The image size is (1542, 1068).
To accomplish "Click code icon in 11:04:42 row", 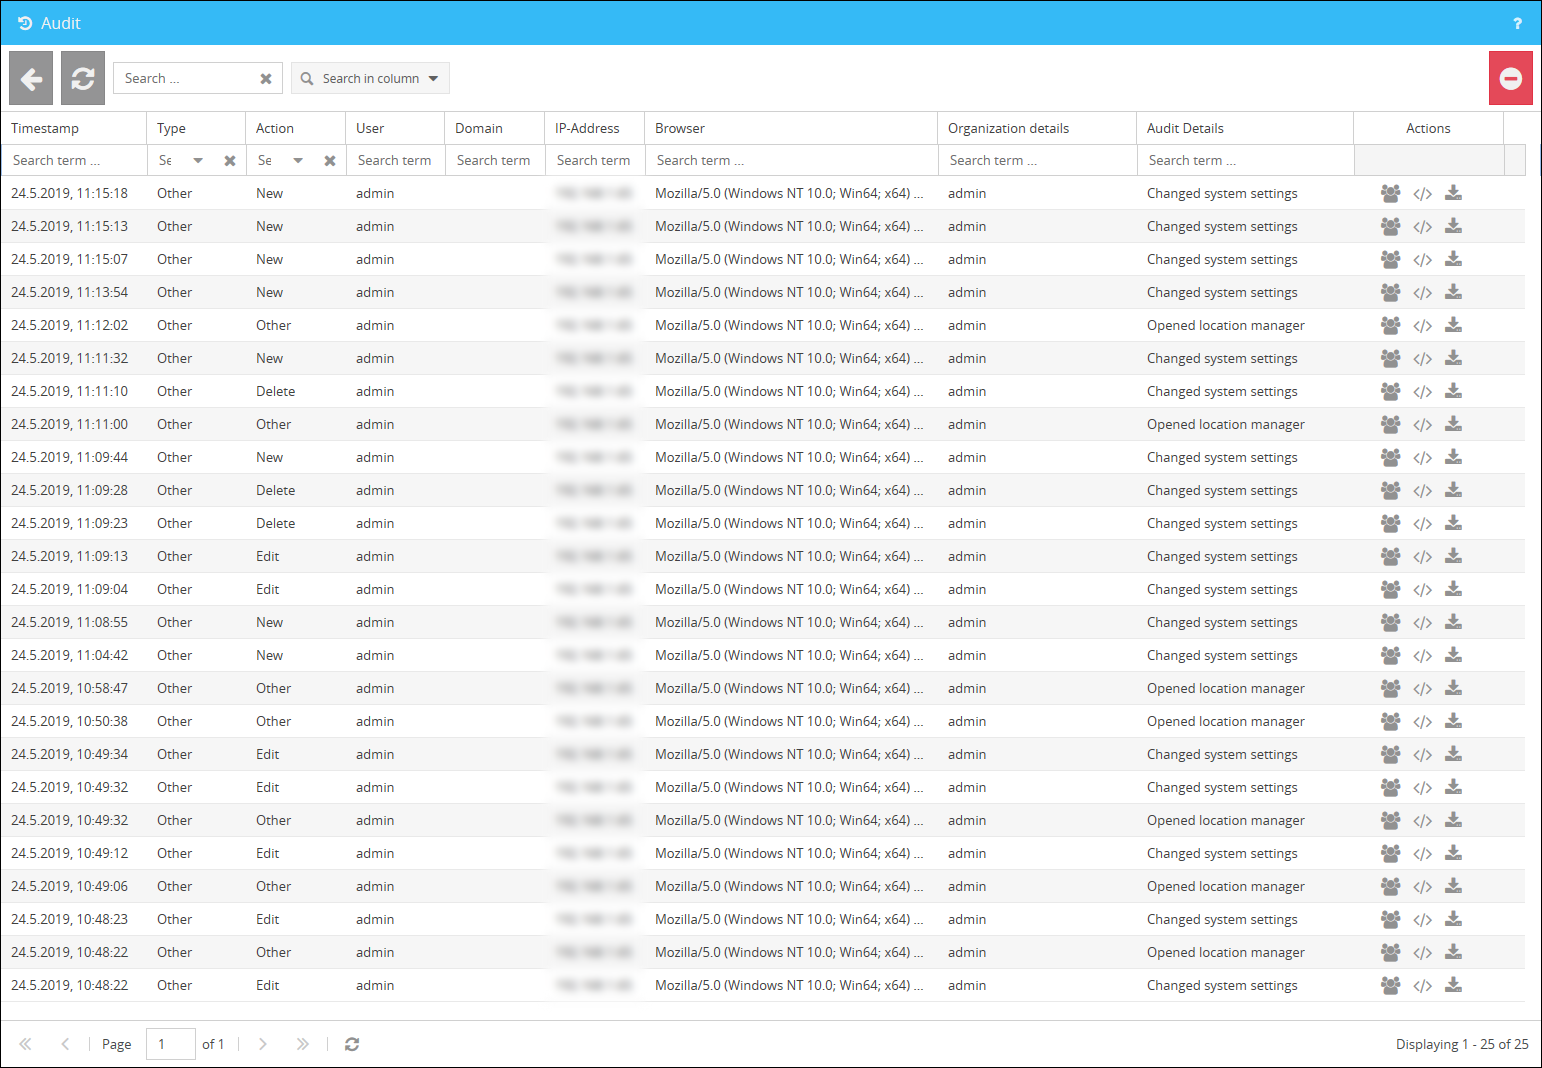I will coord(1423,656).
